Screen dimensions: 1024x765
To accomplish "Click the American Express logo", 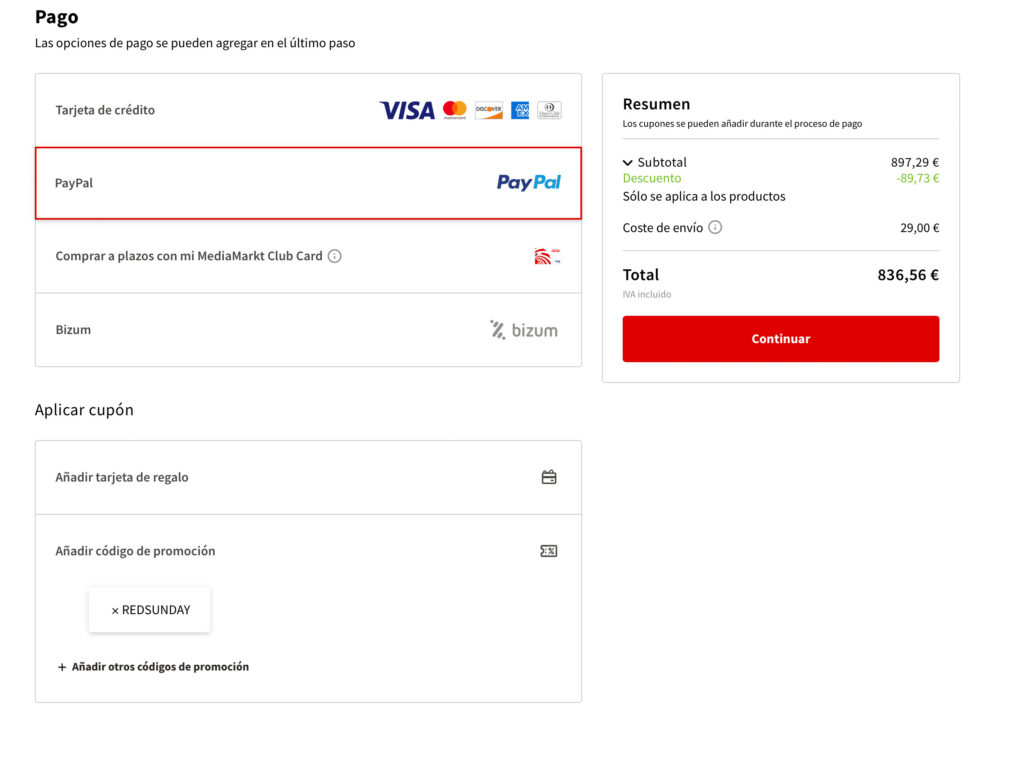I will coord(520,110).
